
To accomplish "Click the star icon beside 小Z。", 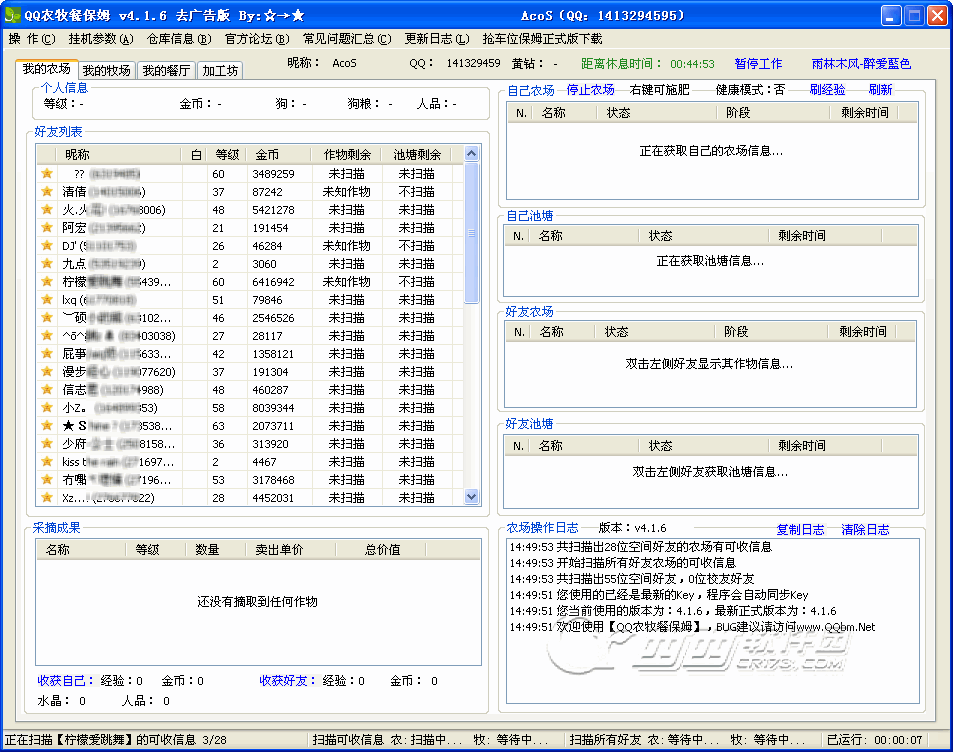I will tap(46, 408).
